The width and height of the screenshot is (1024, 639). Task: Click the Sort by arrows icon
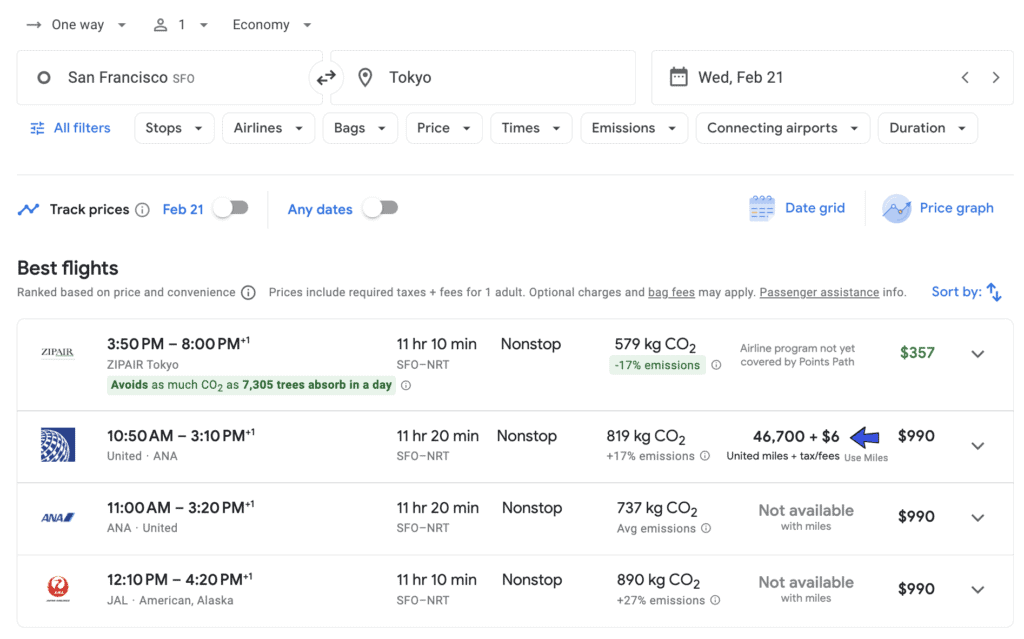pos(993,292)
